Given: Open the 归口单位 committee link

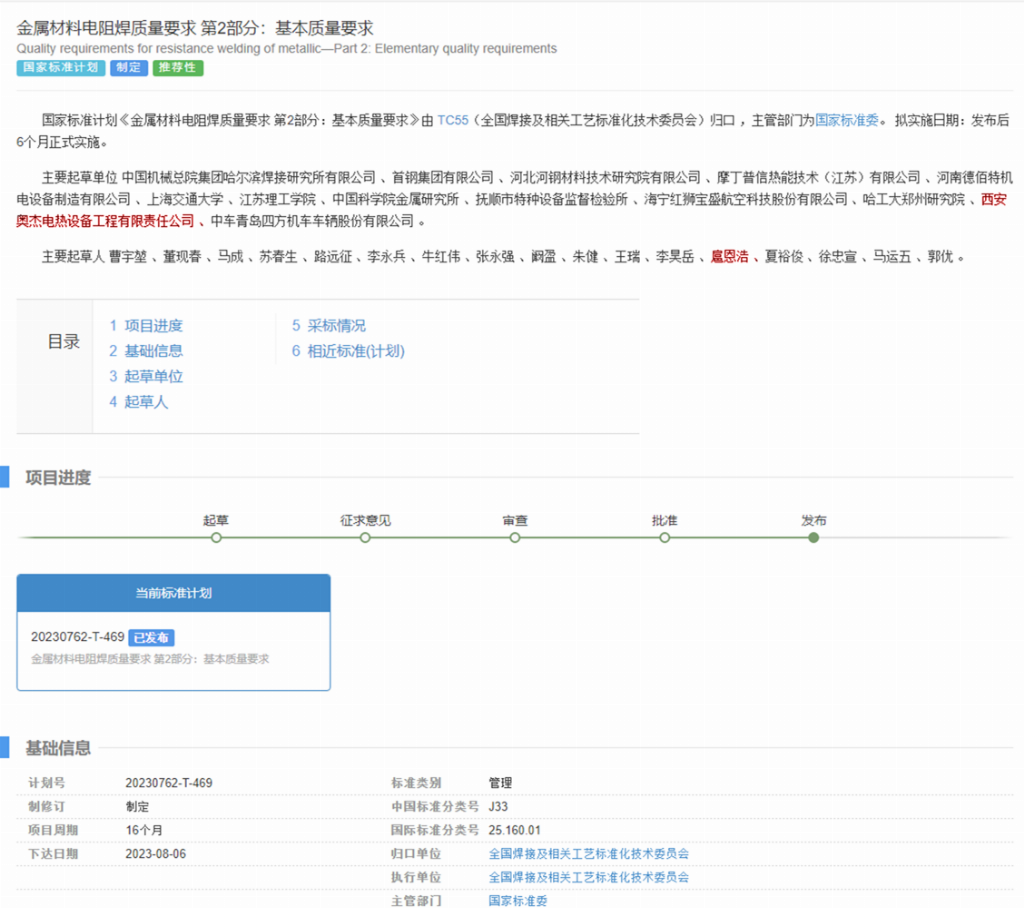Looking at the screenshot, I should coord(588,854).
